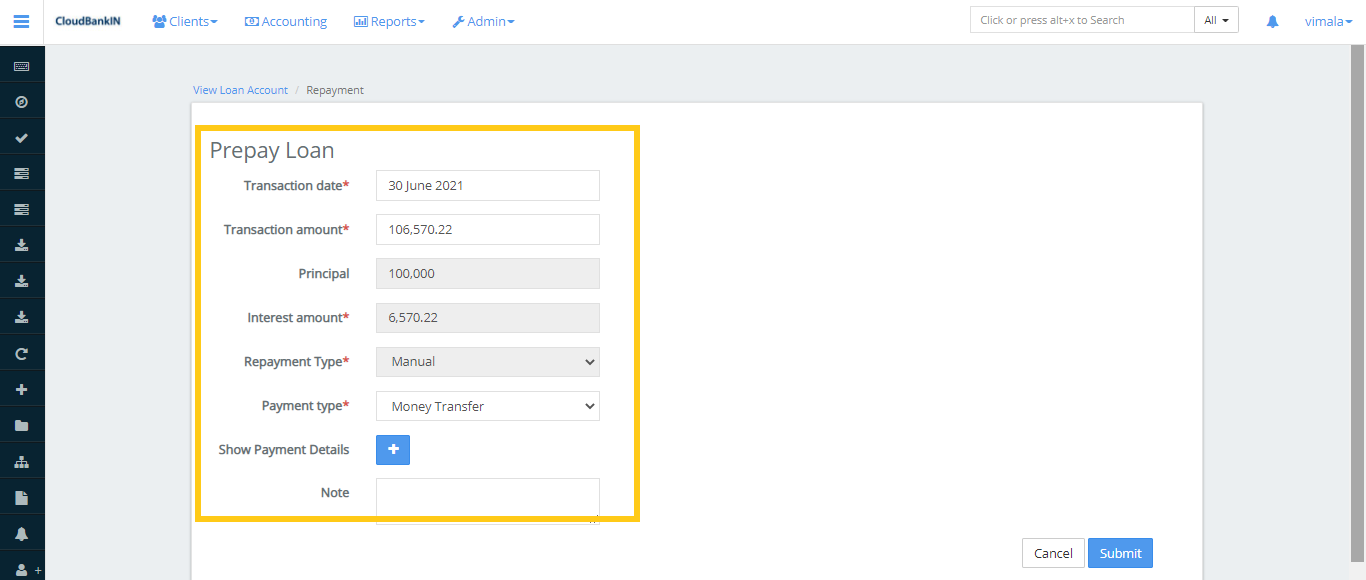Open the Clients menu
Screen dimensions: 1366x580
pos(184,20)
